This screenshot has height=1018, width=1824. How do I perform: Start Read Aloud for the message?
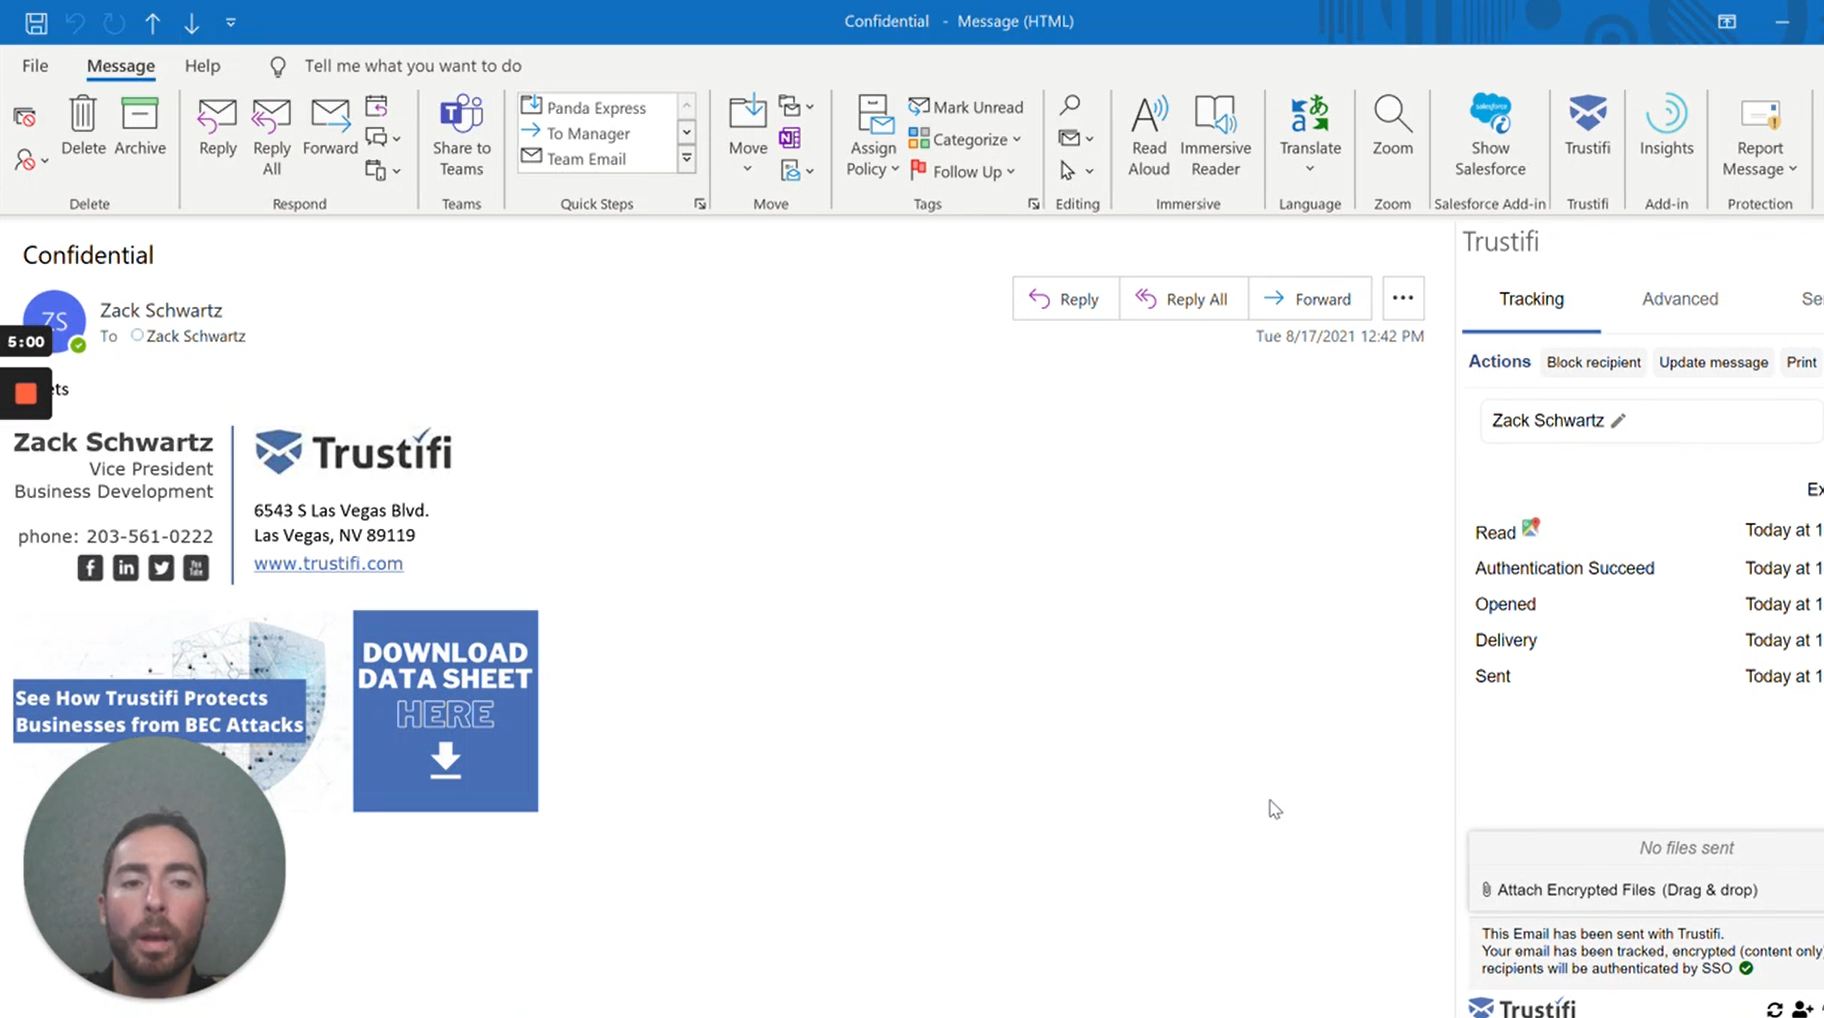(x=1148, y=133)
